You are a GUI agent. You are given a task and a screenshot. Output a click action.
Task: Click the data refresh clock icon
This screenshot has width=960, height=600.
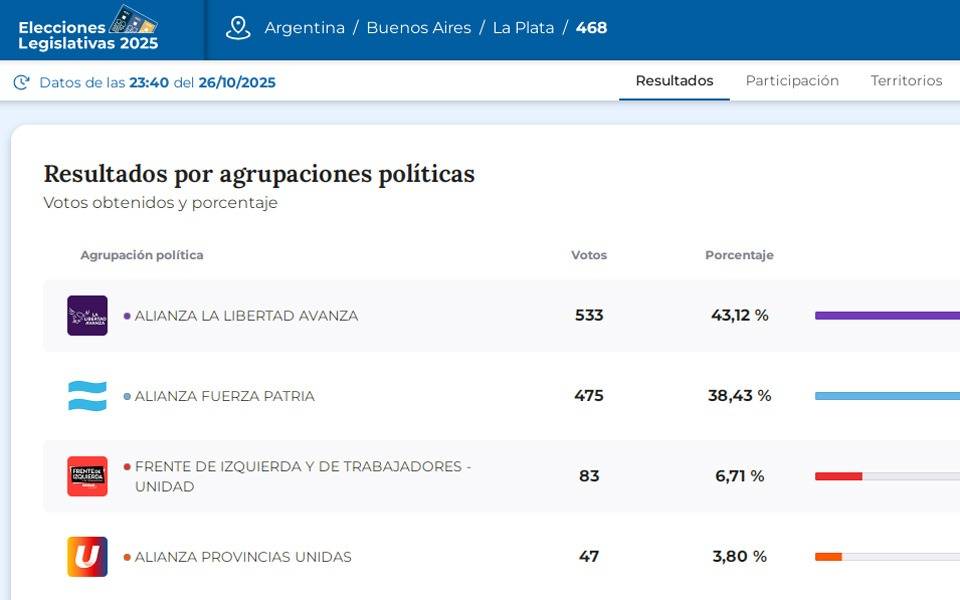pyautogui.click(x=21, y=82)
